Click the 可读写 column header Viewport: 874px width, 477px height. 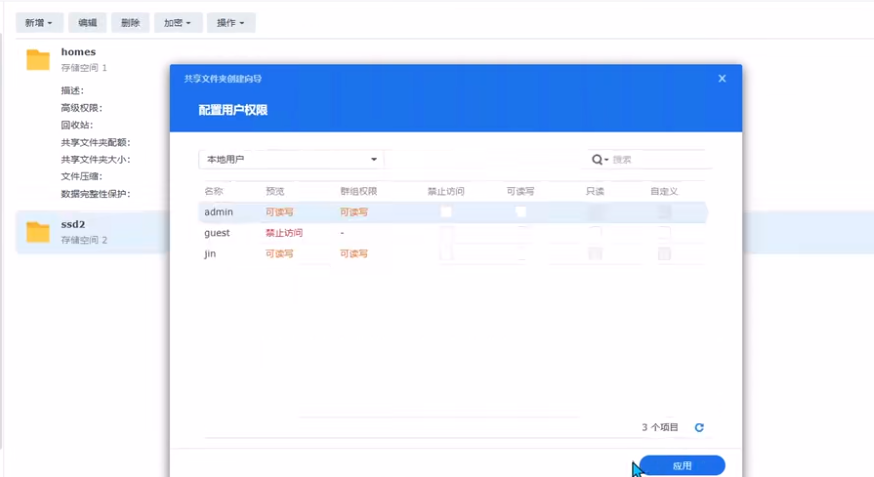tap(521, 191)
